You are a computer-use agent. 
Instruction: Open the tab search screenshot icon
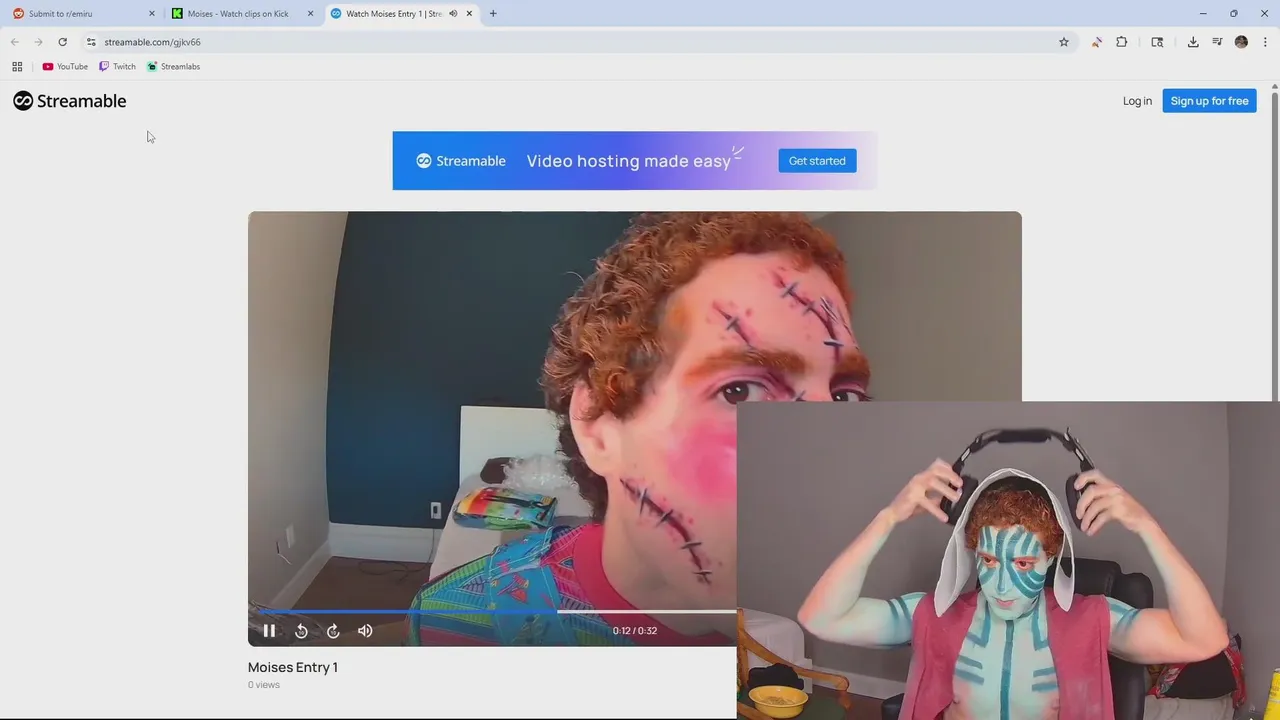tap(1157, 42)
